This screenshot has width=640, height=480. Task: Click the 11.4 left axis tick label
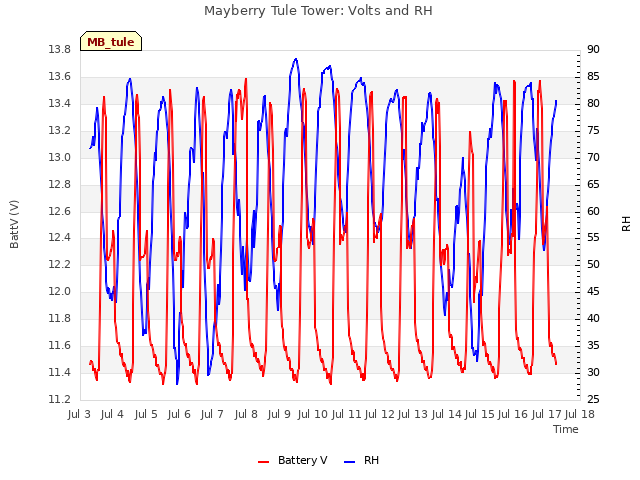tap(60, 372)
